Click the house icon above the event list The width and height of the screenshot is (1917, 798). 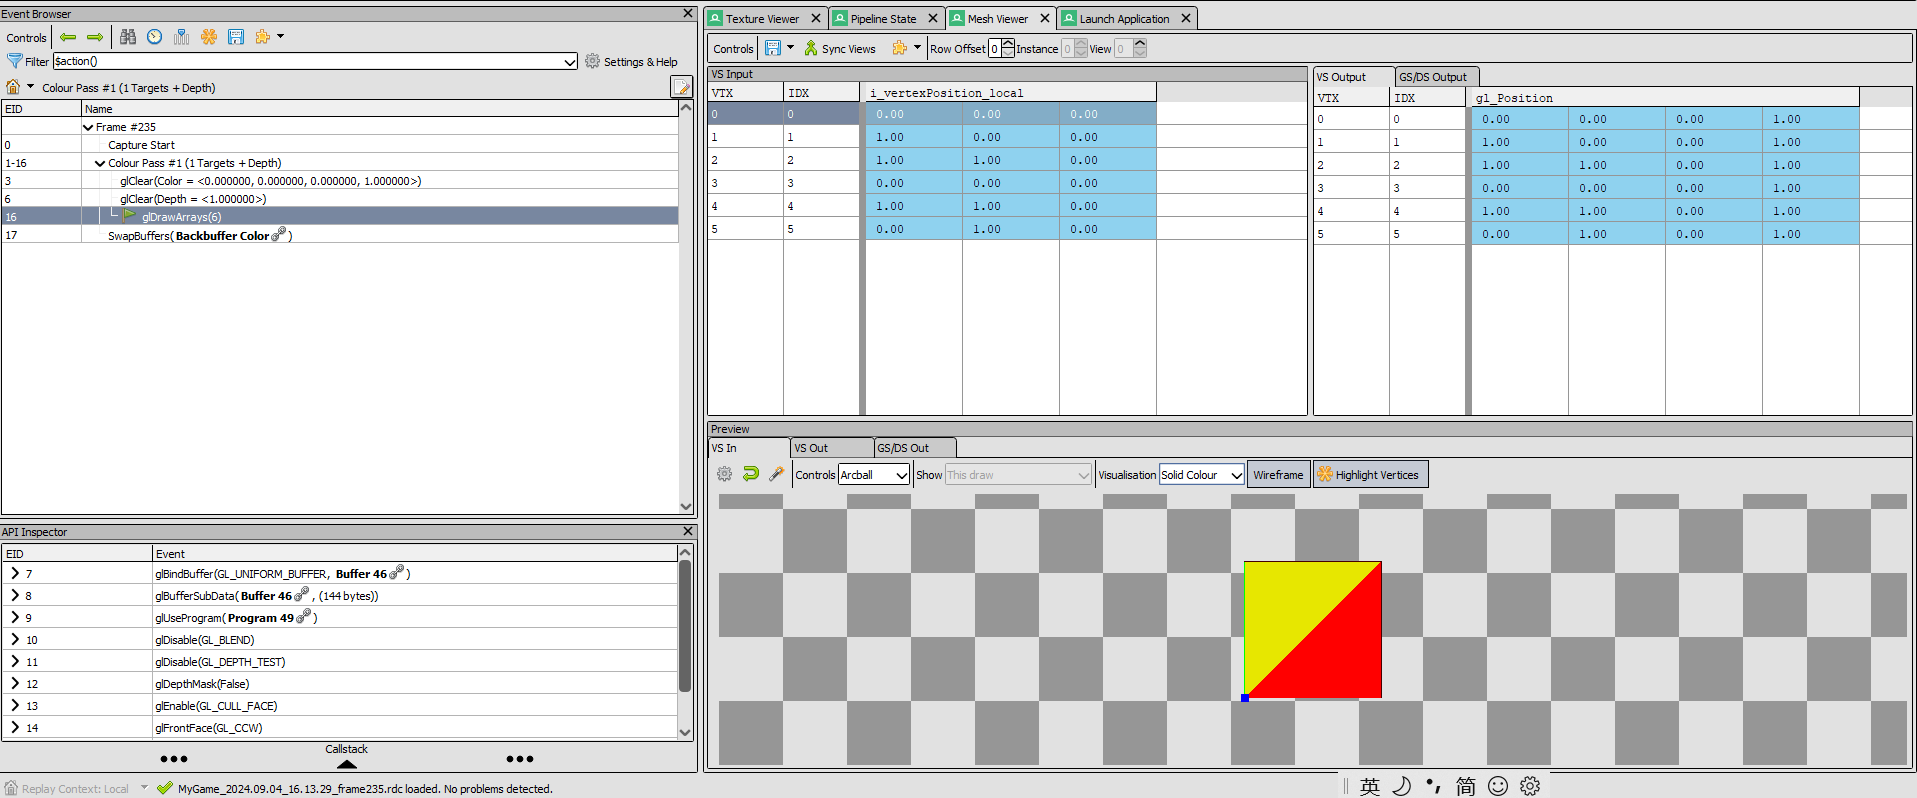pyautogui.click(x=13, y=87)
